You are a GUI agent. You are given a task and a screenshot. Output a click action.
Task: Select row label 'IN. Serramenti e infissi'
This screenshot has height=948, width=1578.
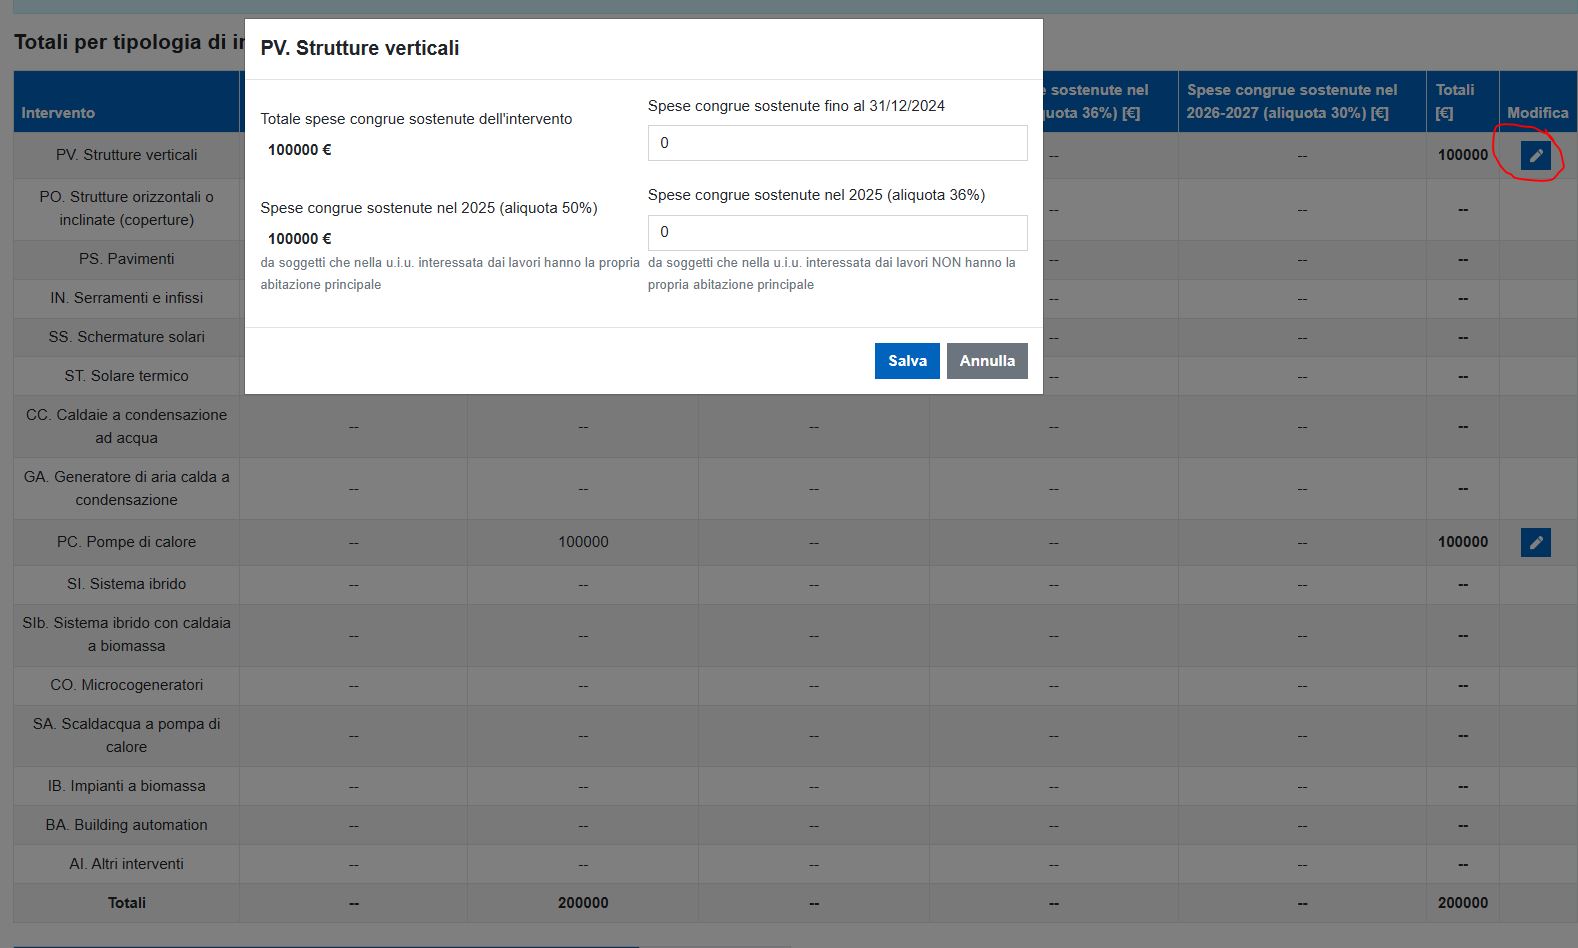(127, 298)
